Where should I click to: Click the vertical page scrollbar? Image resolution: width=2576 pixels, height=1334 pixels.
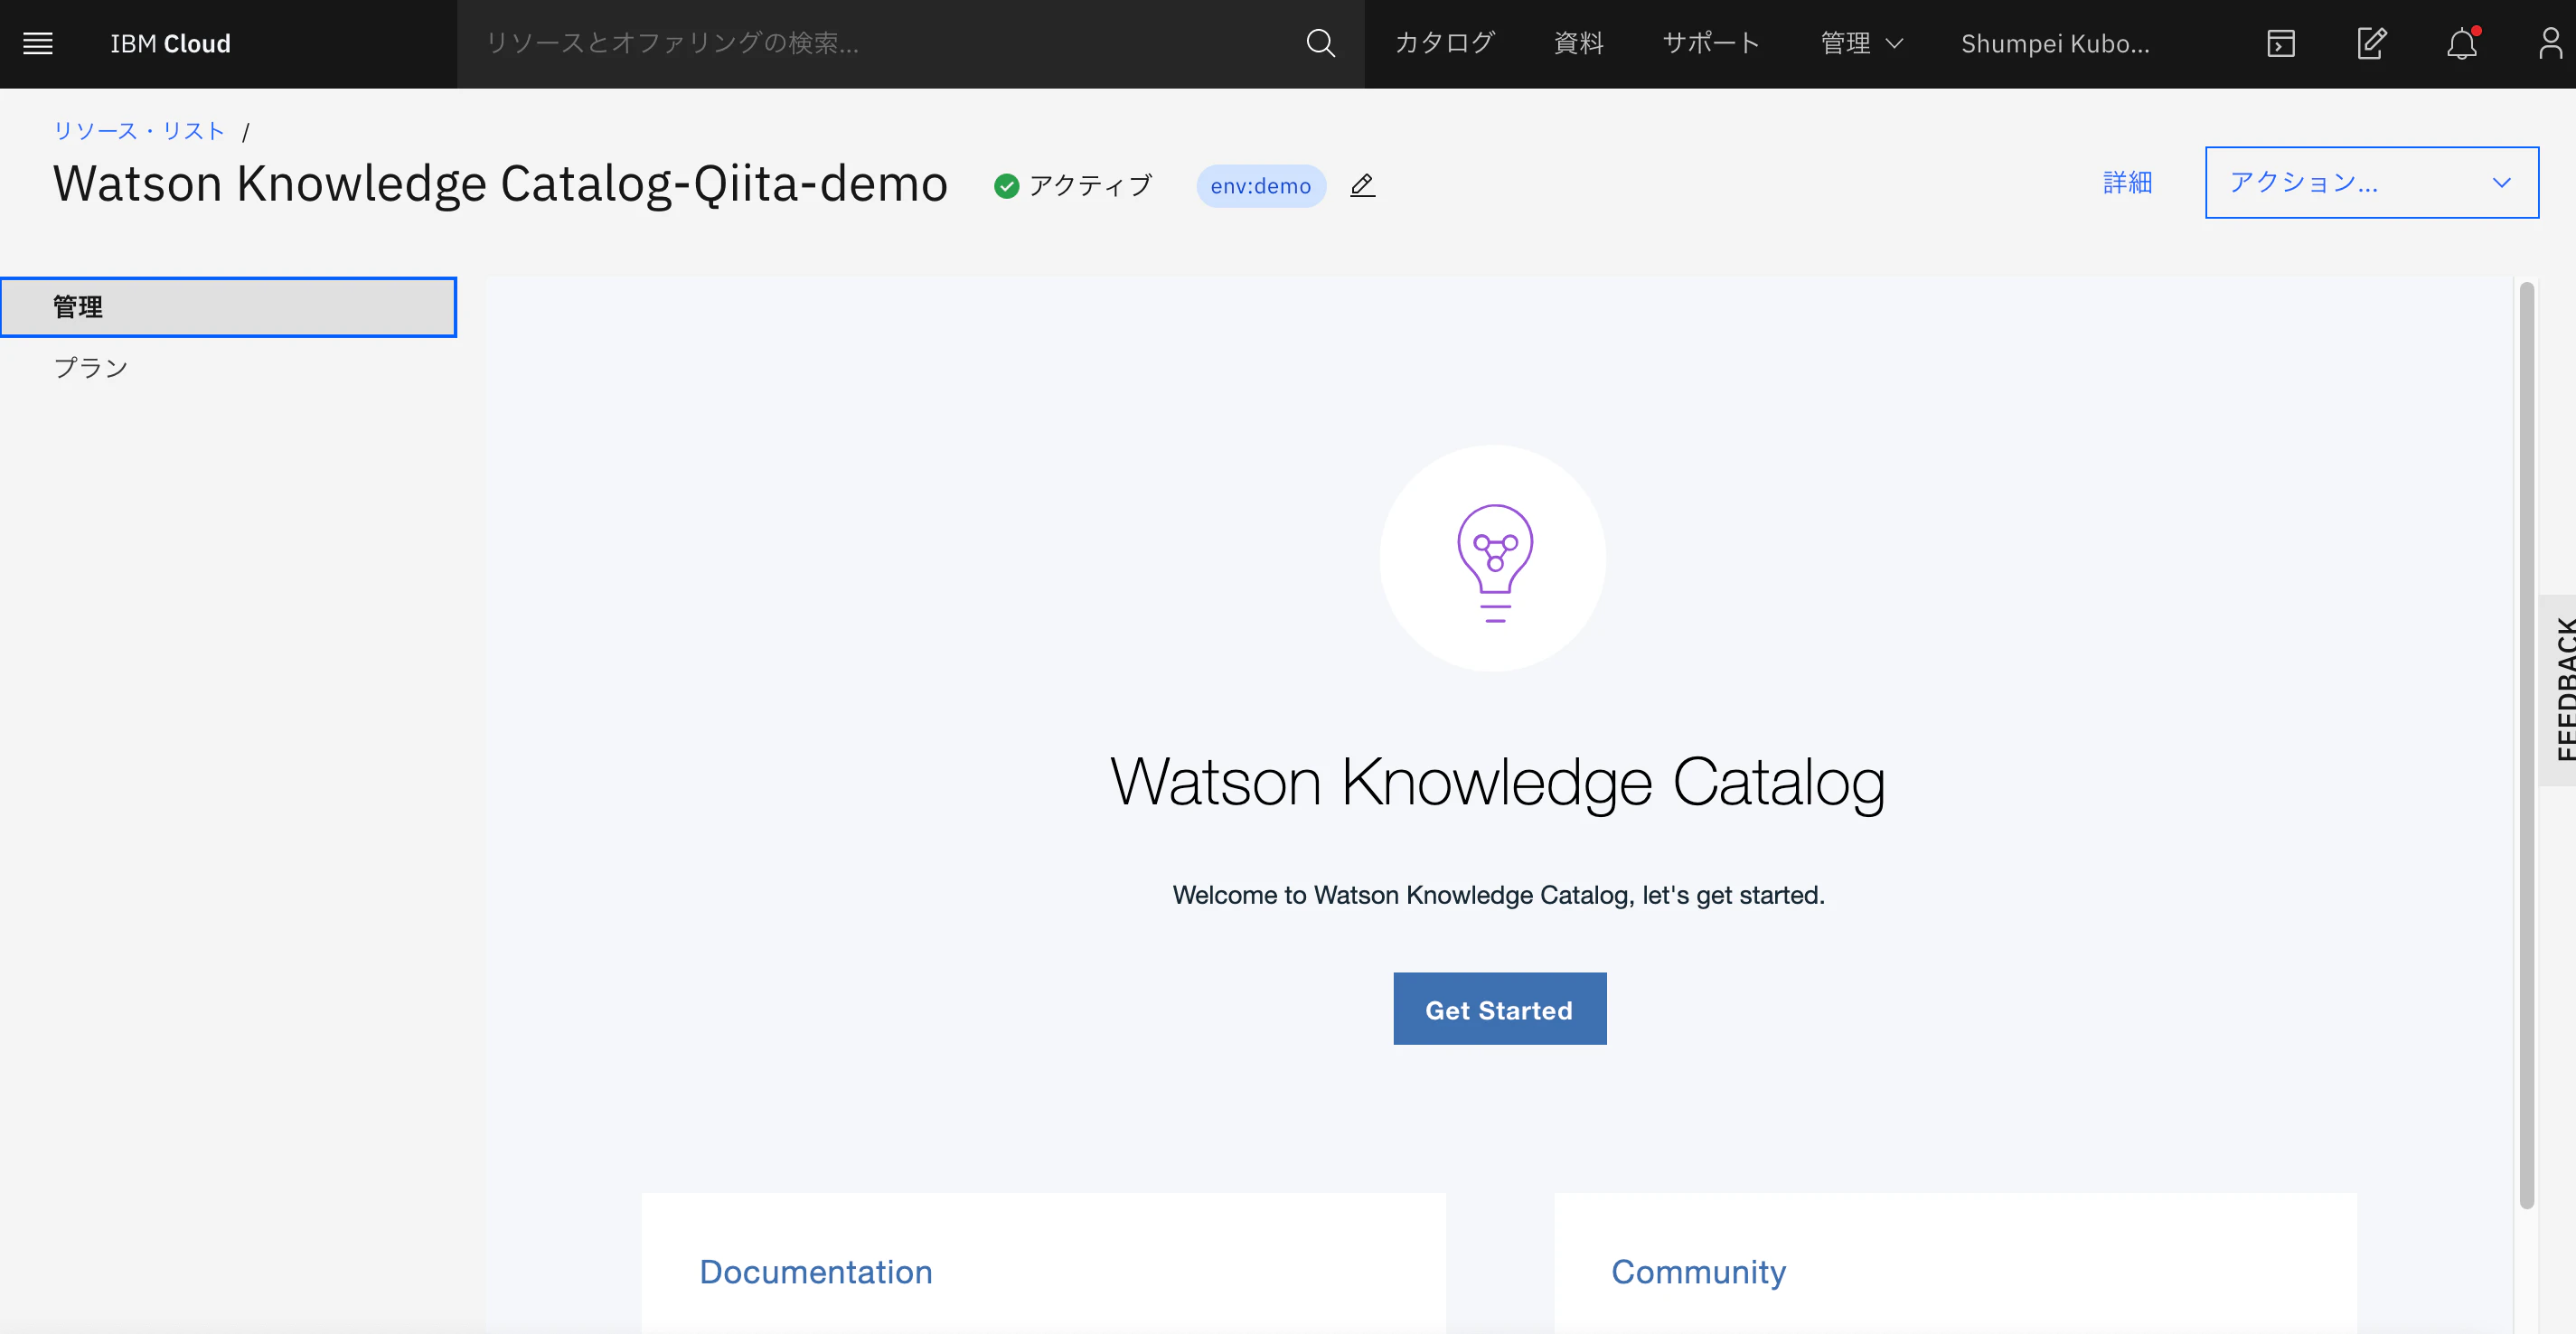click(x=2527, y=745)
